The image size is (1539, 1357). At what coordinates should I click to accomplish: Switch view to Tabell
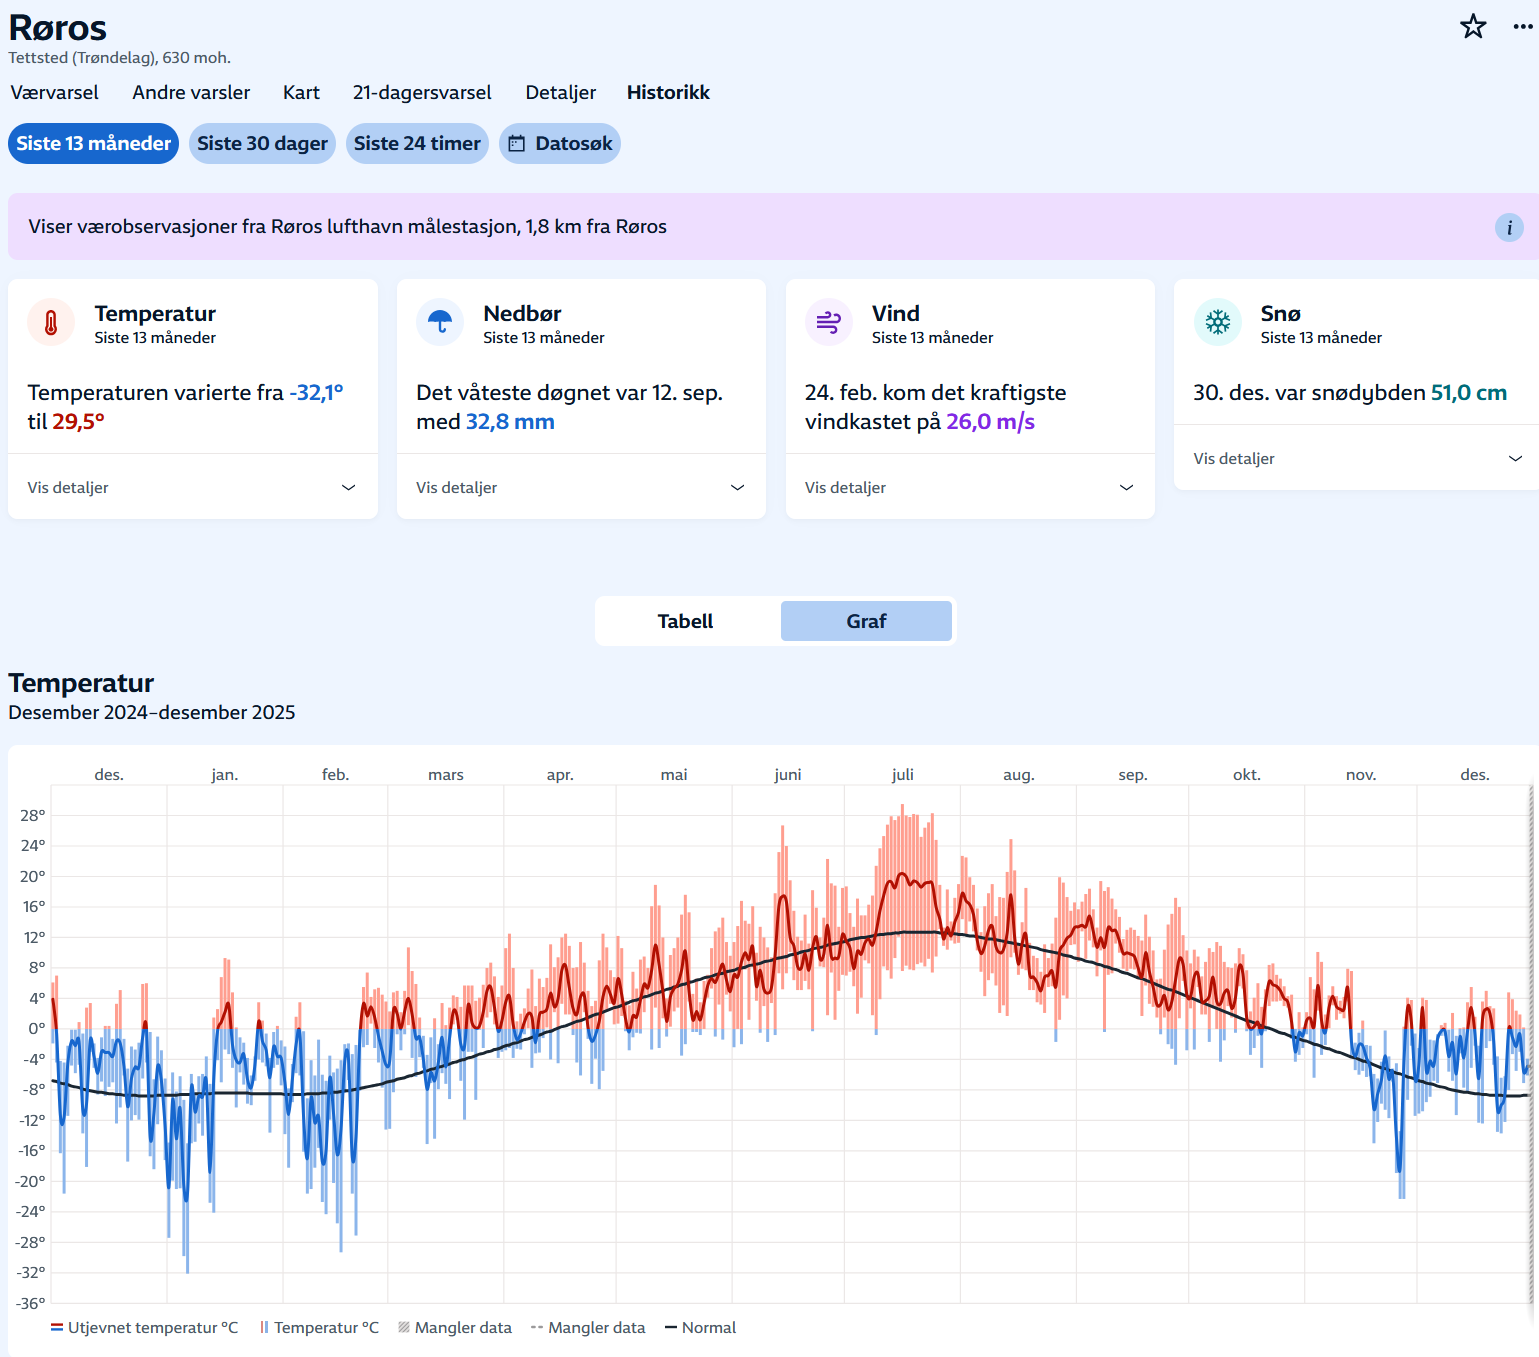pyautogui.click(x=686, y=621)
